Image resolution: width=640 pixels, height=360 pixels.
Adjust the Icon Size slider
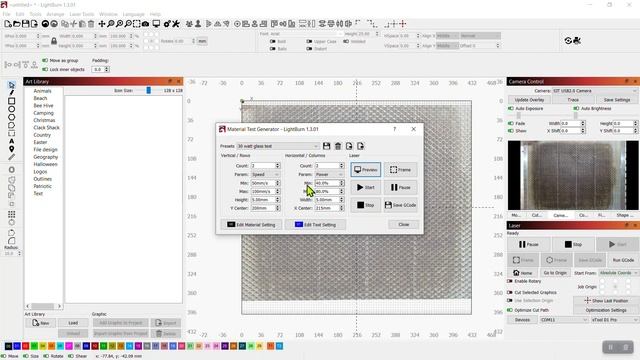click(x=149, y=90)
